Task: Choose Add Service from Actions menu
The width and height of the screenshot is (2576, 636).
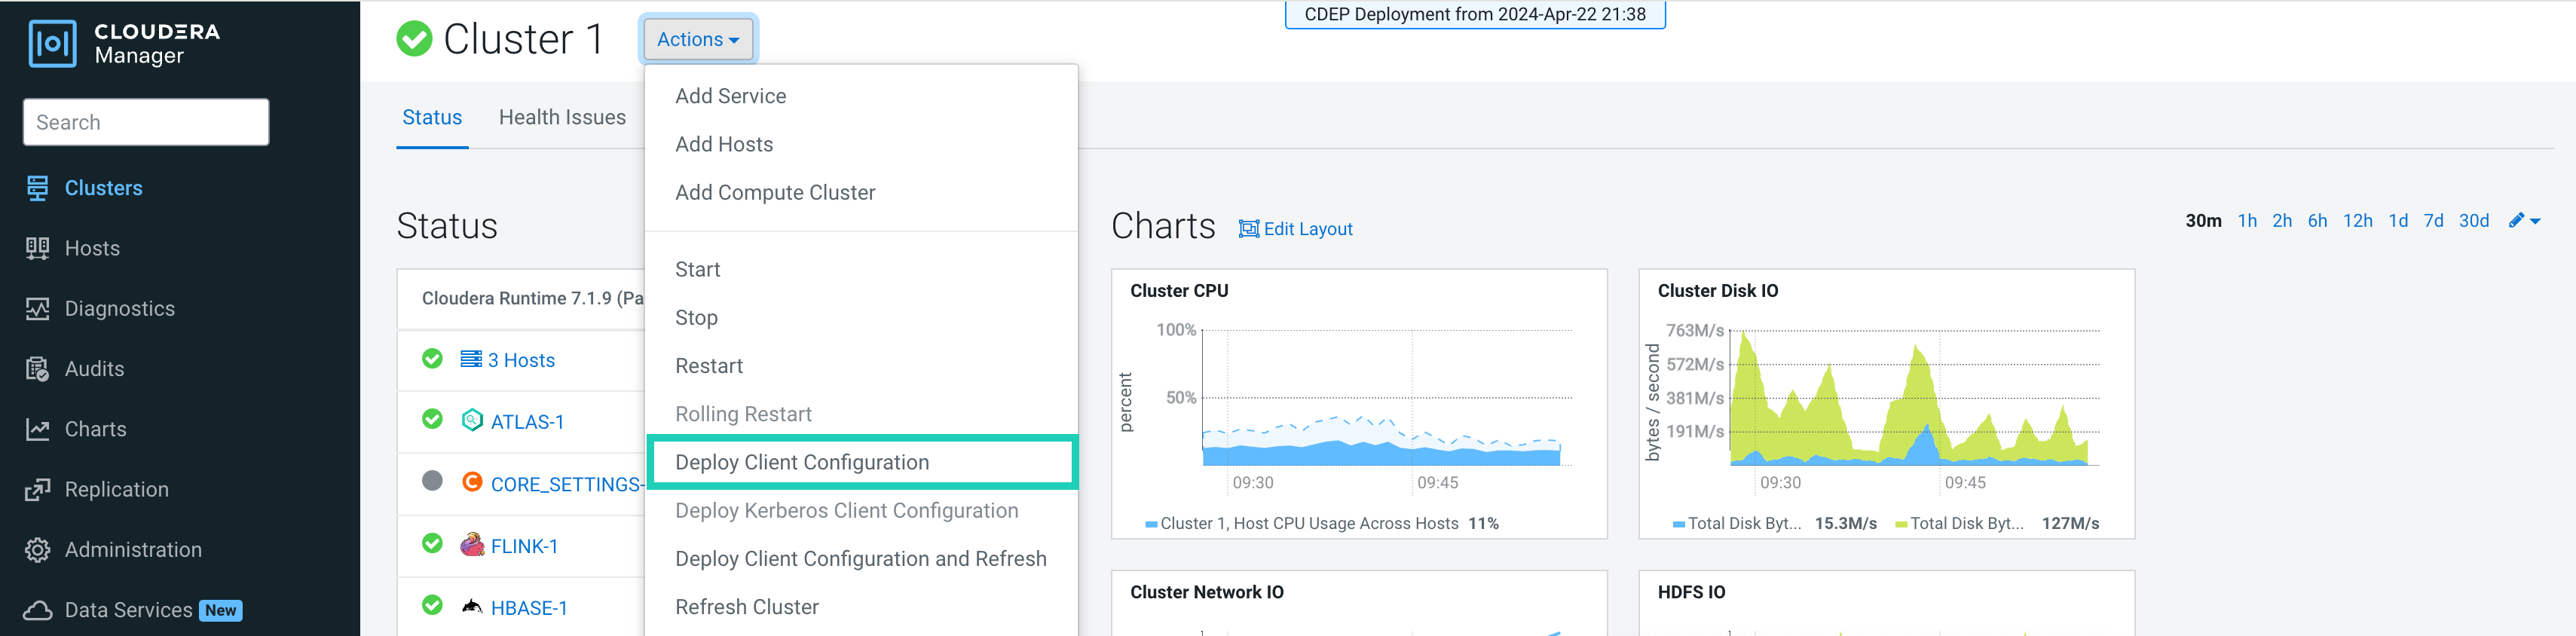Action: point(730,96)
